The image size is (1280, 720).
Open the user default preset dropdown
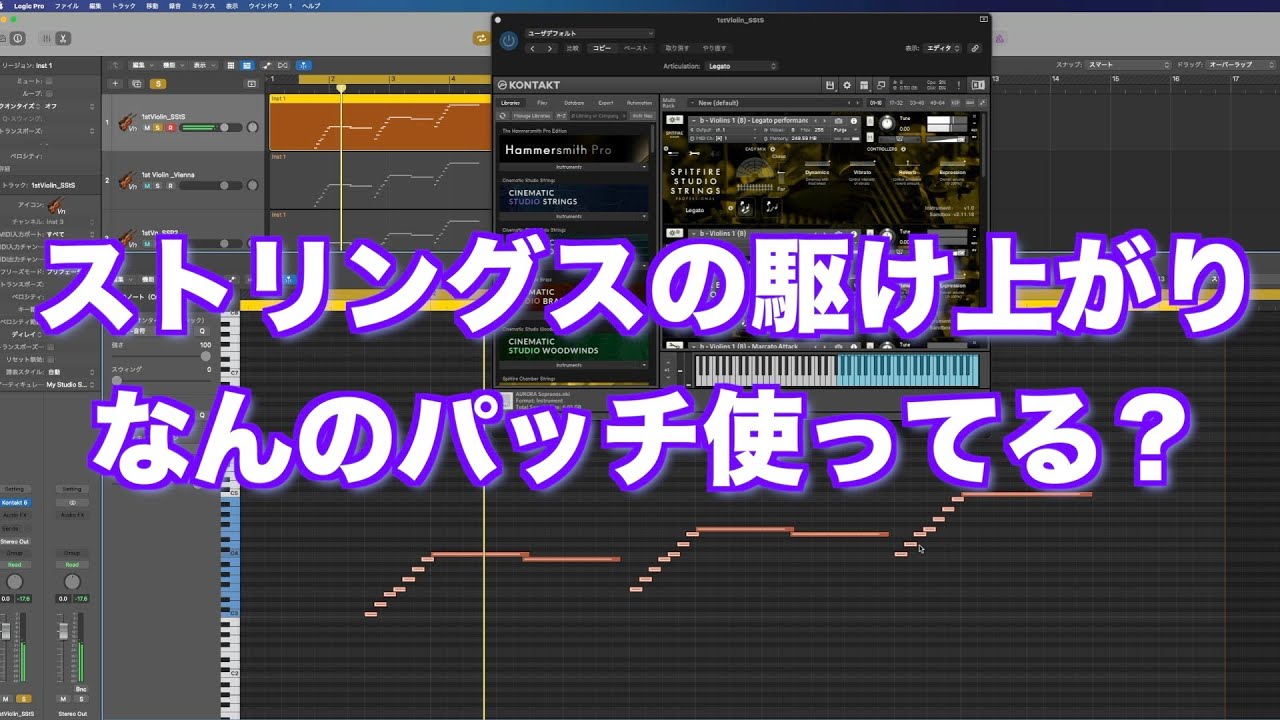(x=590, y=34)
